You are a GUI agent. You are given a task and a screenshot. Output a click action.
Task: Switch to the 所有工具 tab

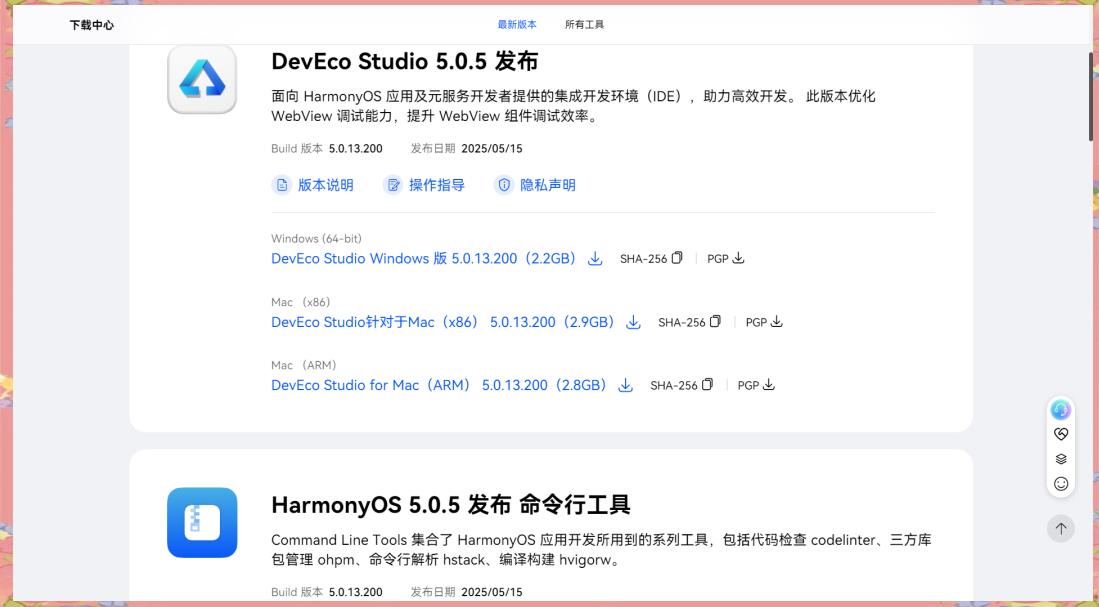(x=585, y=25)
